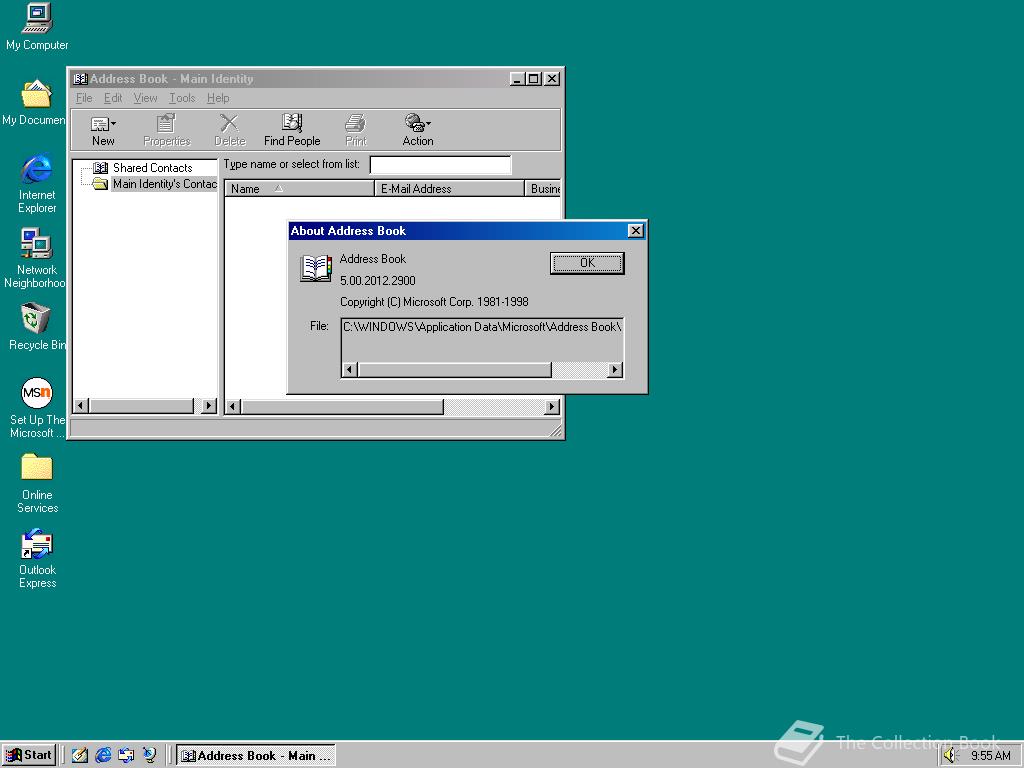
Task: Open the Start menu
Action: pyautogui.click(x=29, y=756)
